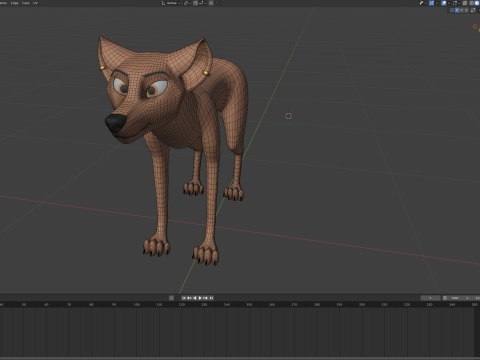
Task: Open the snapping options dropdown
Action: [202, 3]
